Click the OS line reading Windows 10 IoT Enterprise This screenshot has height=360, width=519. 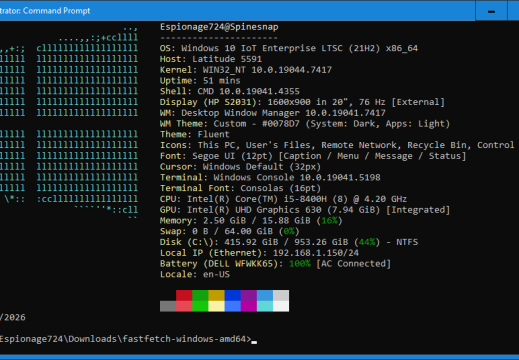(289, 48)
